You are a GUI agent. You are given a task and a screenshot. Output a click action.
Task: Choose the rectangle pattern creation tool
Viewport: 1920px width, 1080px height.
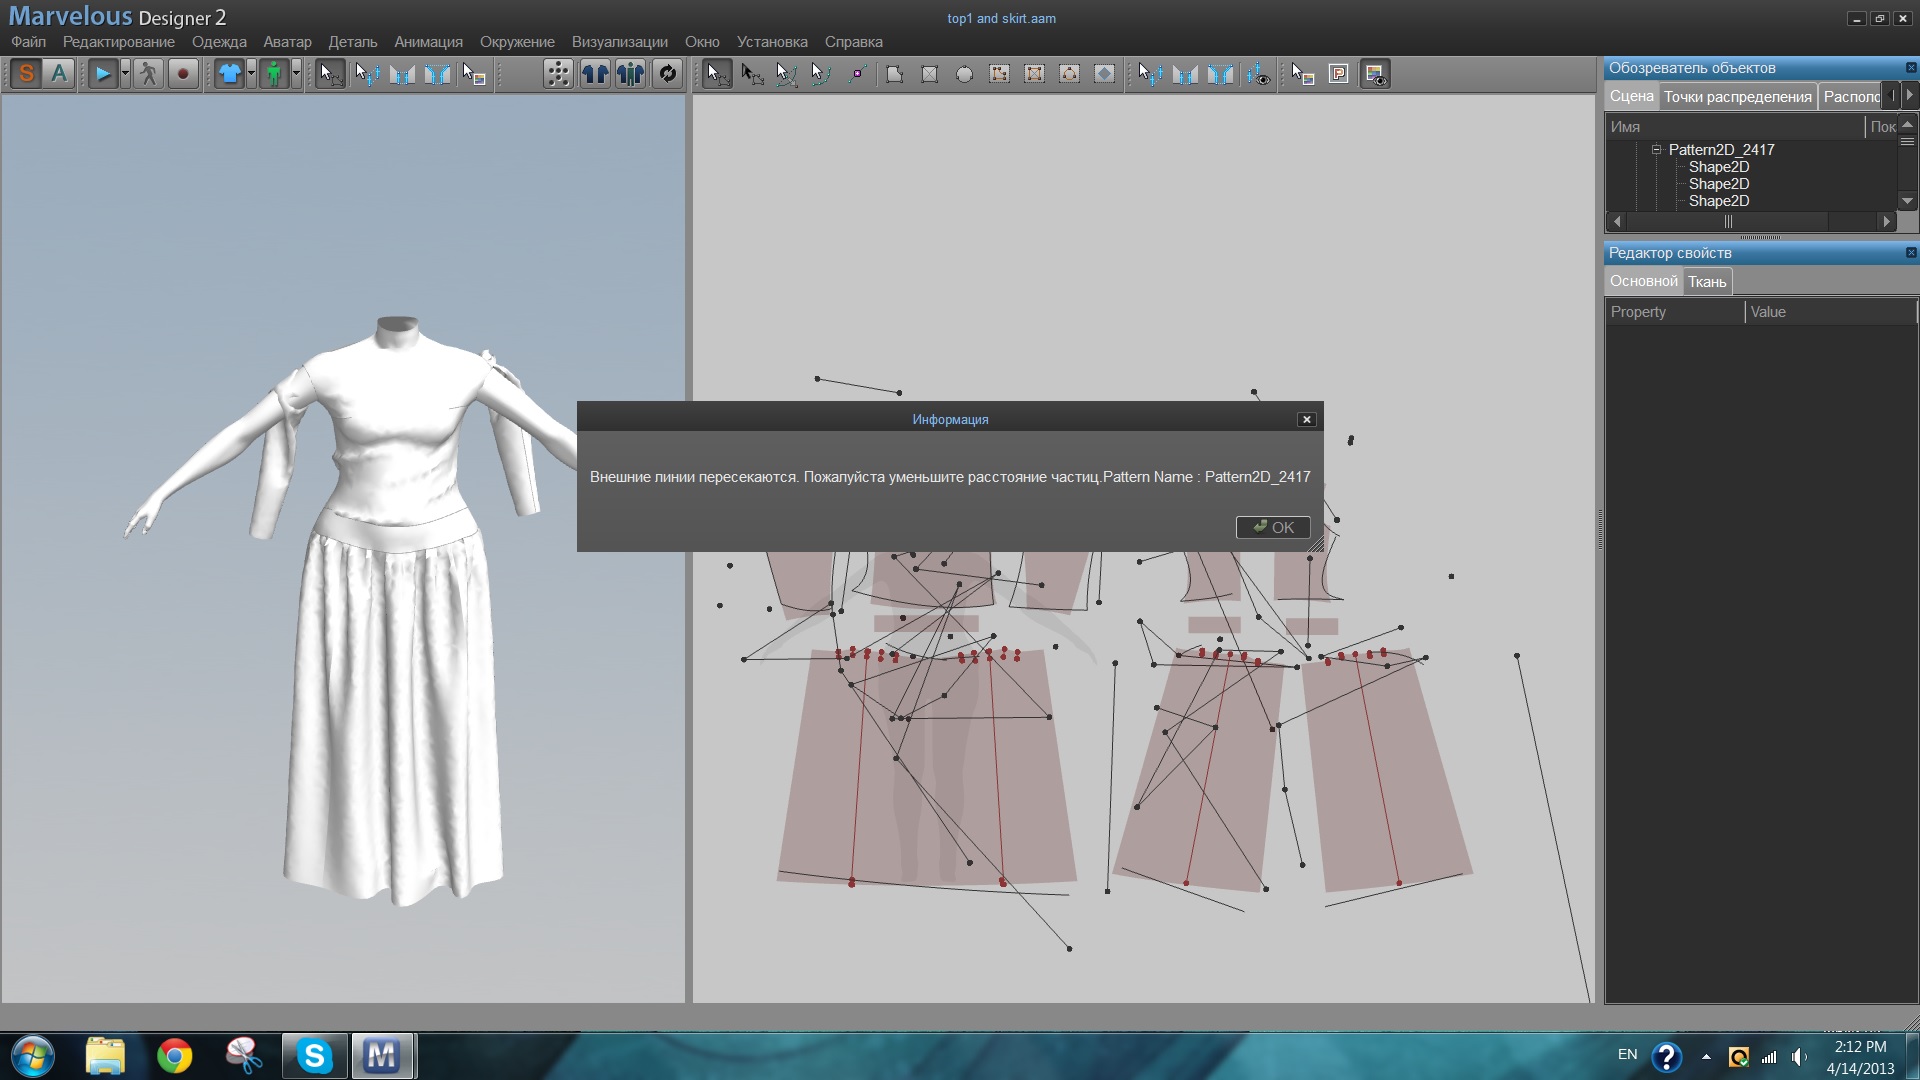(929, 74)
